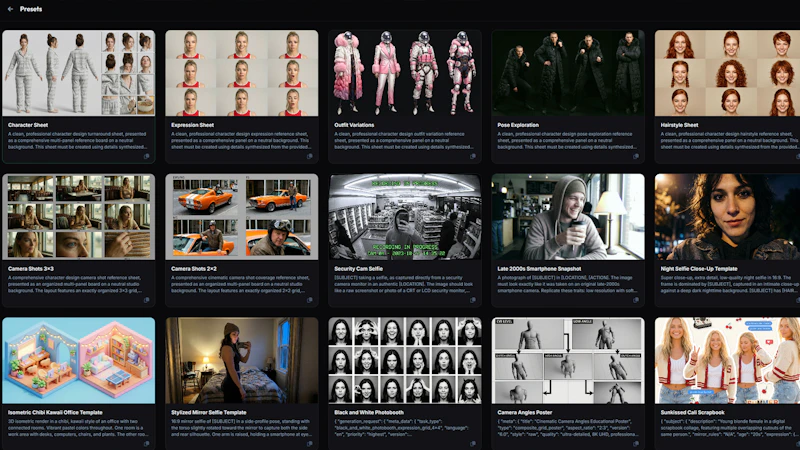800x450 pixels.
Task: Select the Outfit Variations astronaut thumbnail
Action: (405, 73)
